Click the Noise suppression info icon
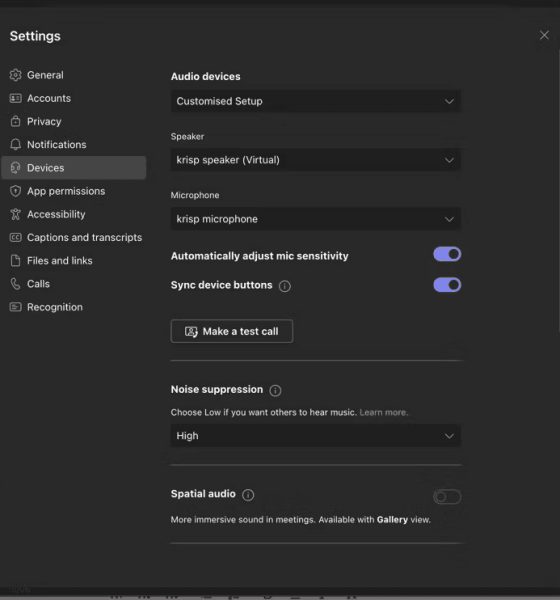This screenshot has width=560, height=600. click(275, 390)
